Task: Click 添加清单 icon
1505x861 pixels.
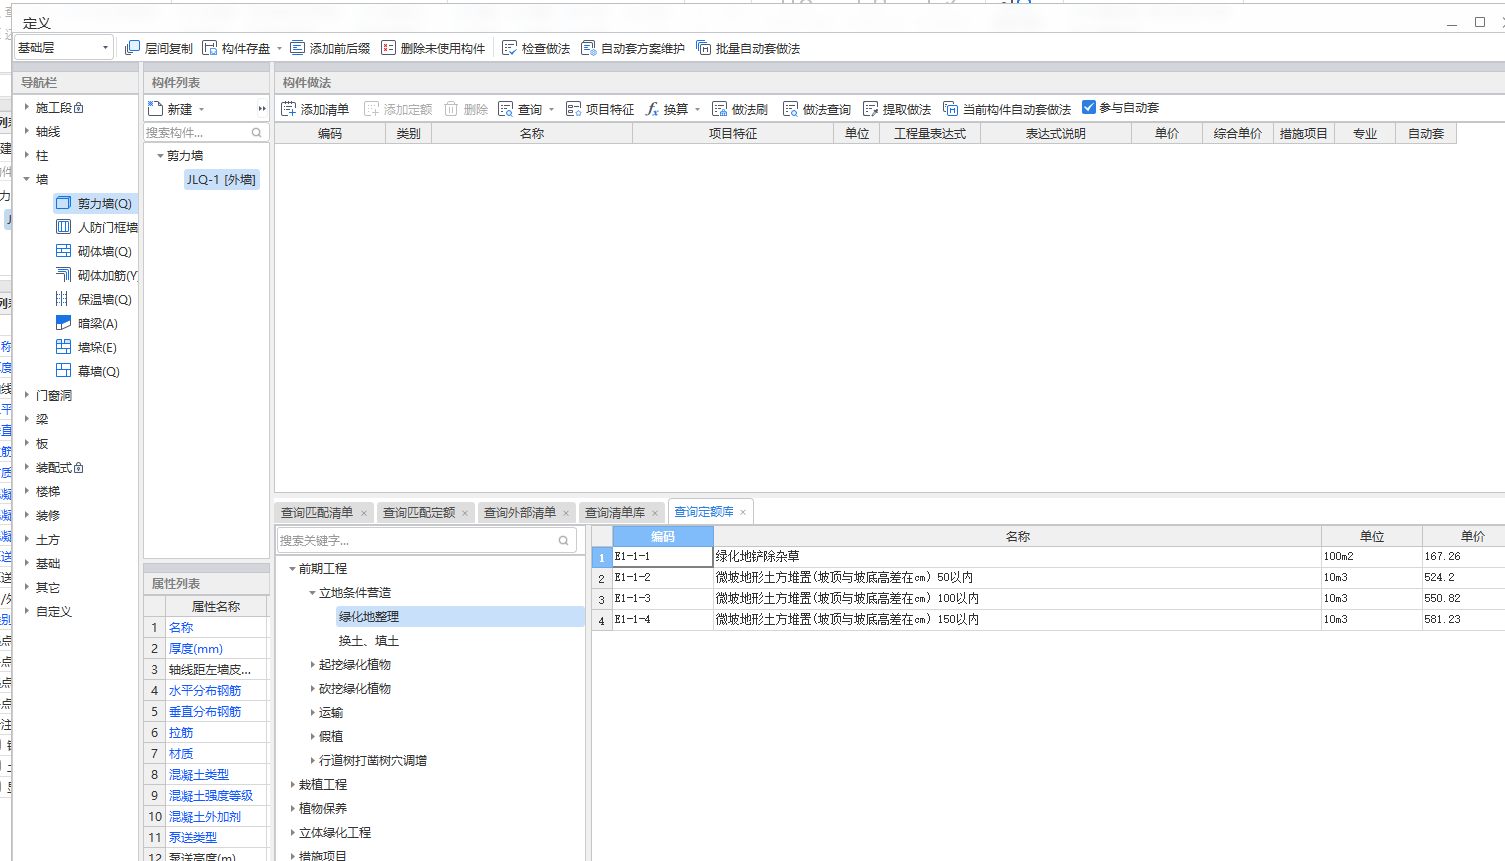Action: (288, 109)
